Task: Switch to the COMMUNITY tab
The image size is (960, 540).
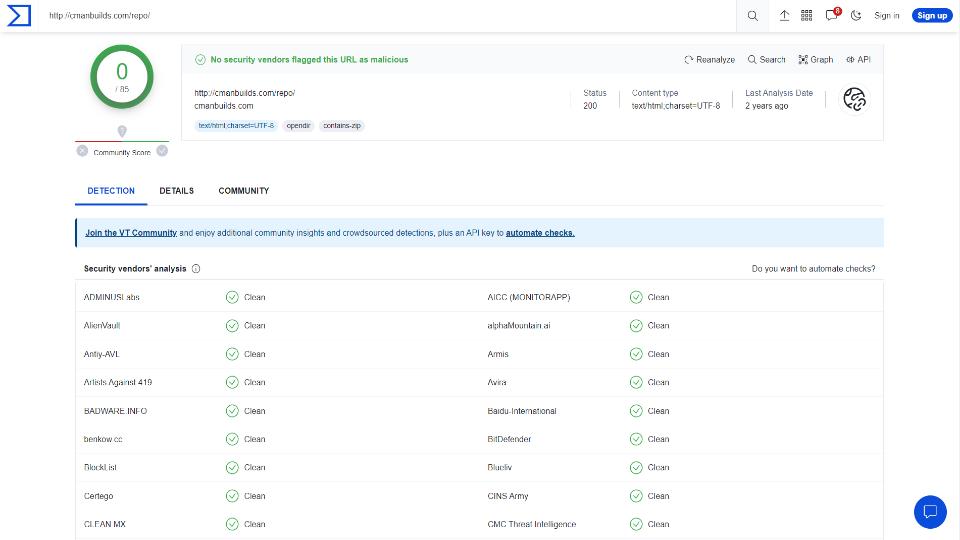Action: coord(244,191)
